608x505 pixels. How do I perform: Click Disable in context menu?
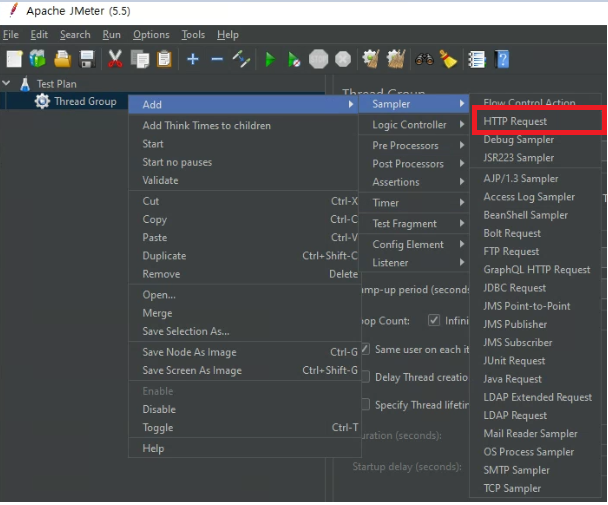[x=244, y=409]
